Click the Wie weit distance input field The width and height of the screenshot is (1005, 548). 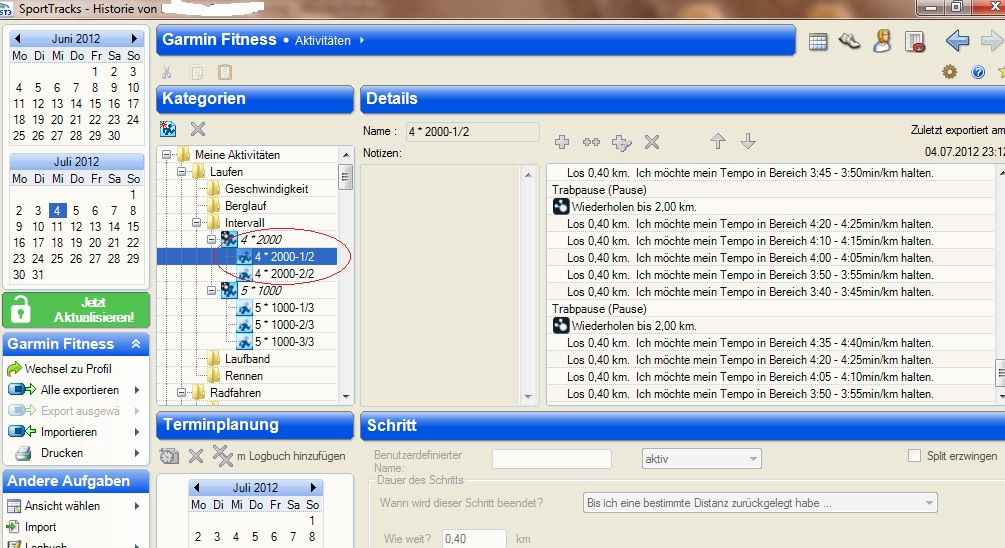[473, 539]
